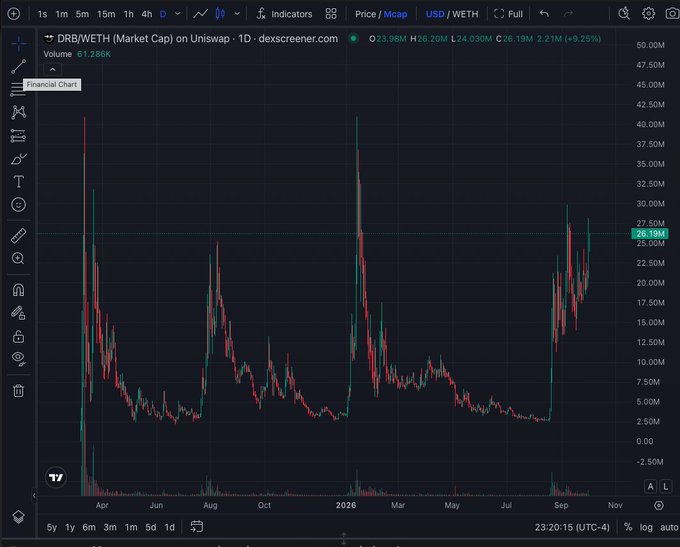The width and height of the screenshot is (680, 547).
Task: Select the 5m interval
Action: pos(82,14)
